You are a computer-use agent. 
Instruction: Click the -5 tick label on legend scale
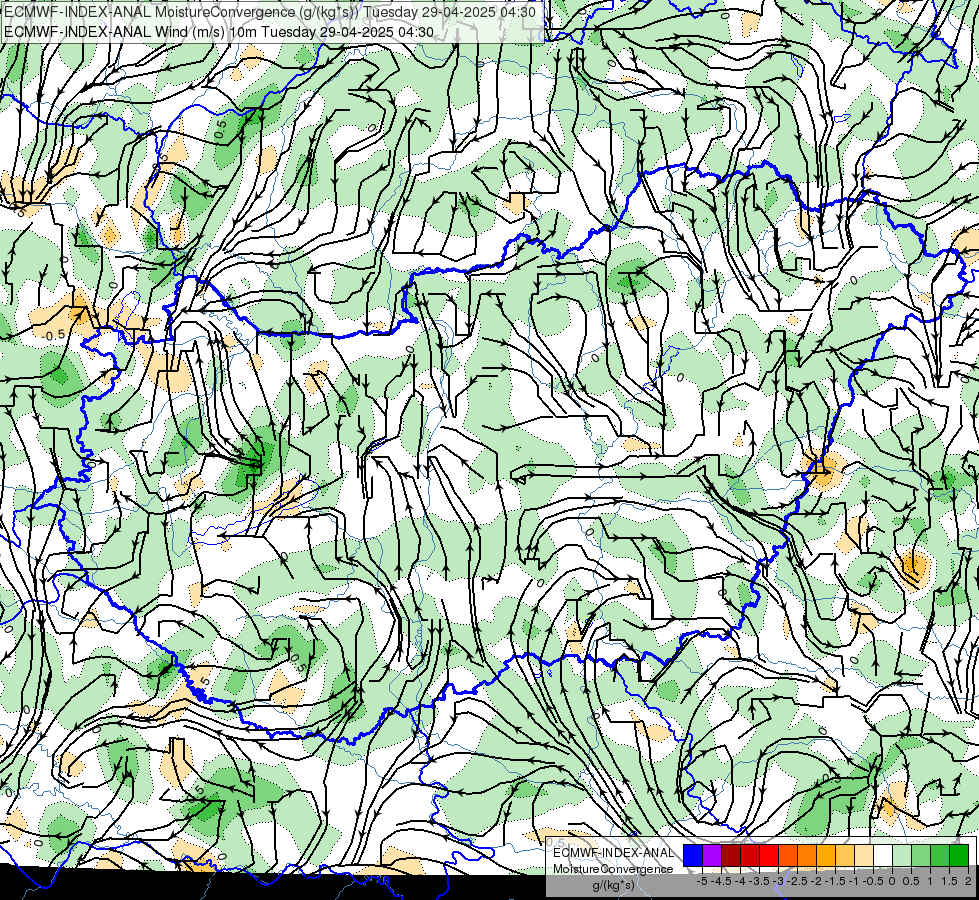(702, 881)
